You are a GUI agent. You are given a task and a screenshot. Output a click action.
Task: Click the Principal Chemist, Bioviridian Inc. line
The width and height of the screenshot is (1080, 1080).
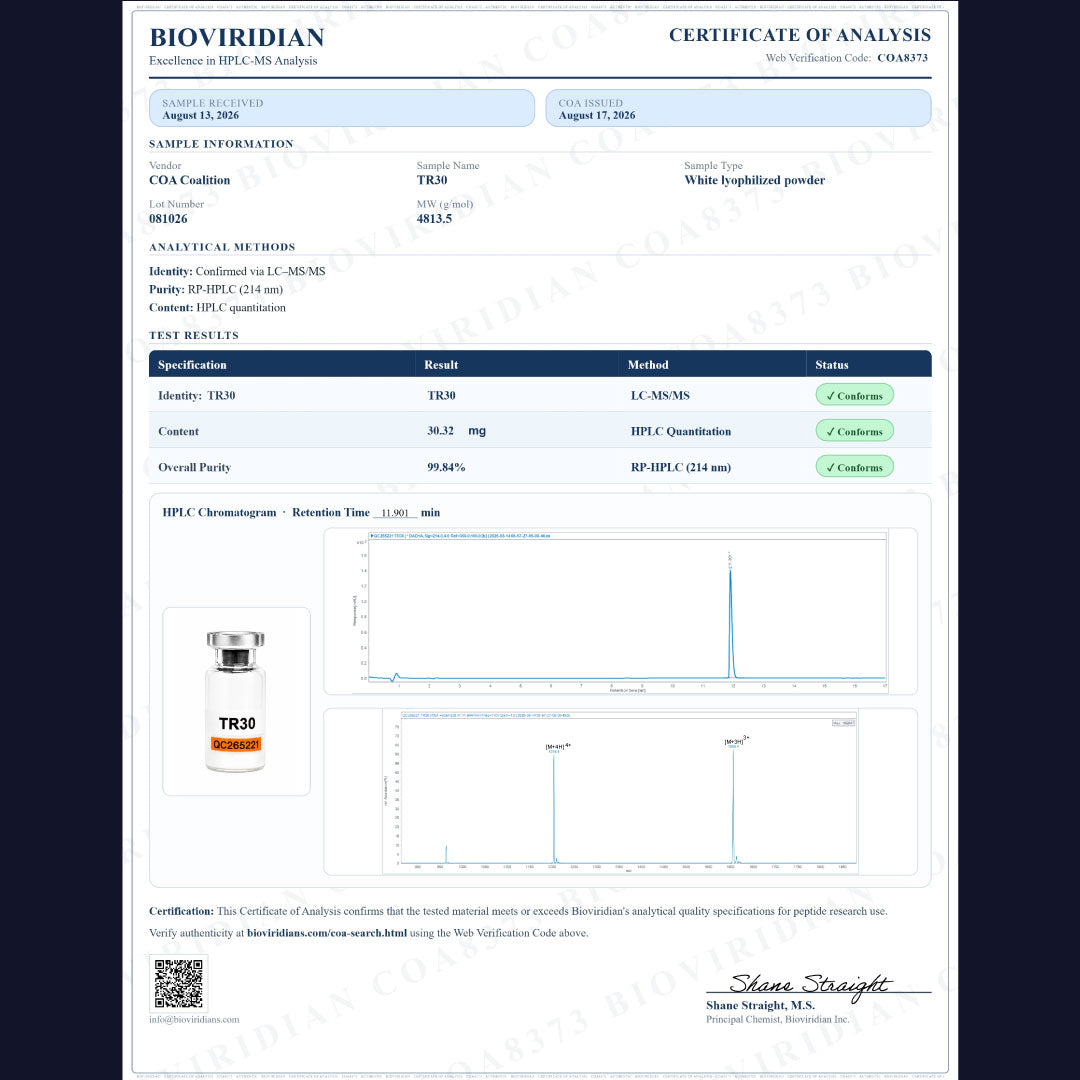click(778, 1019)
